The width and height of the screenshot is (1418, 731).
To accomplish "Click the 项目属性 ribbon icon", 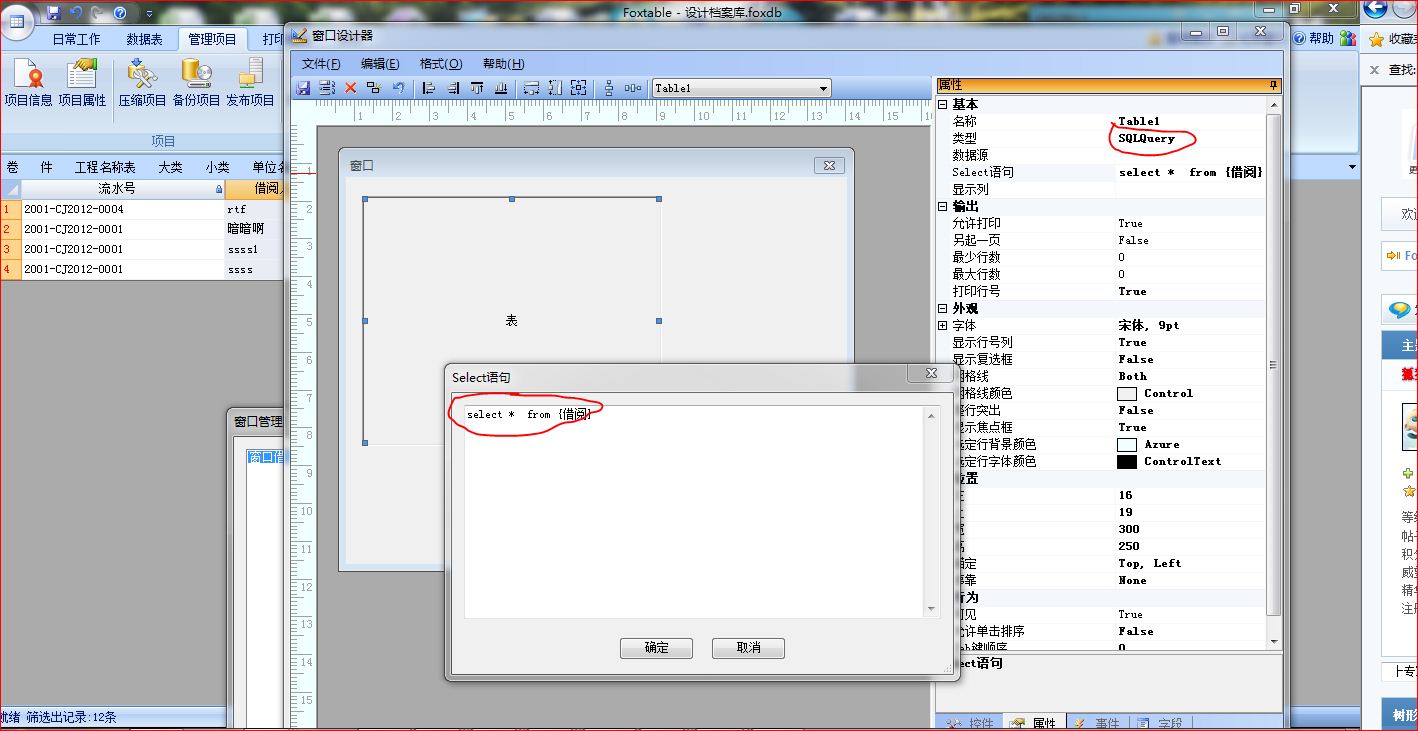I will pos(82,82).
